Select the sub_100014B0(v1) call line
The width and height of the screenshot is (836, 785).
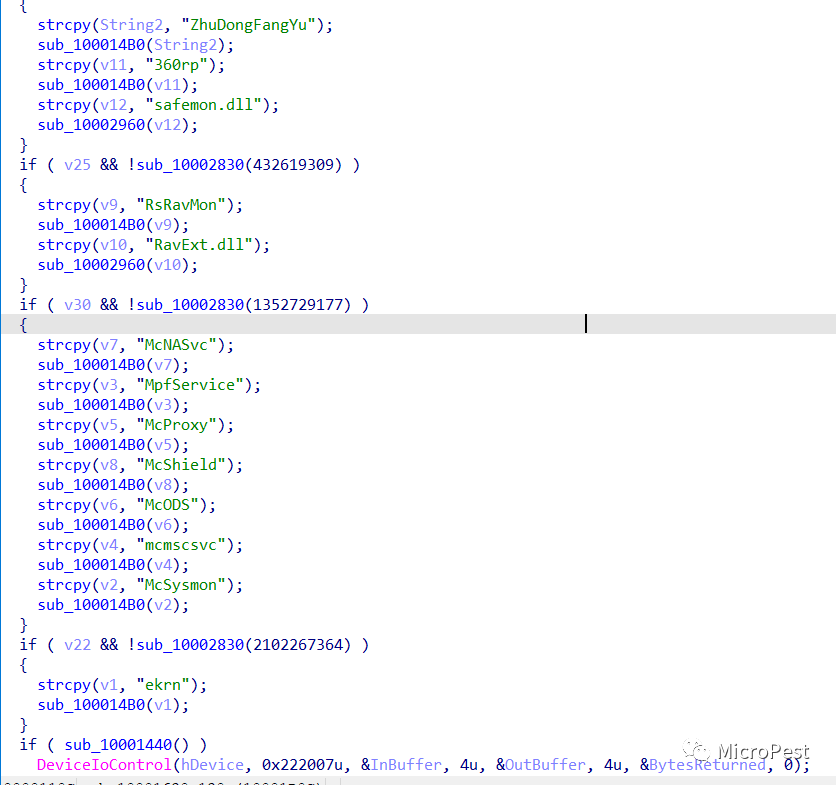(x=113, y=705)
